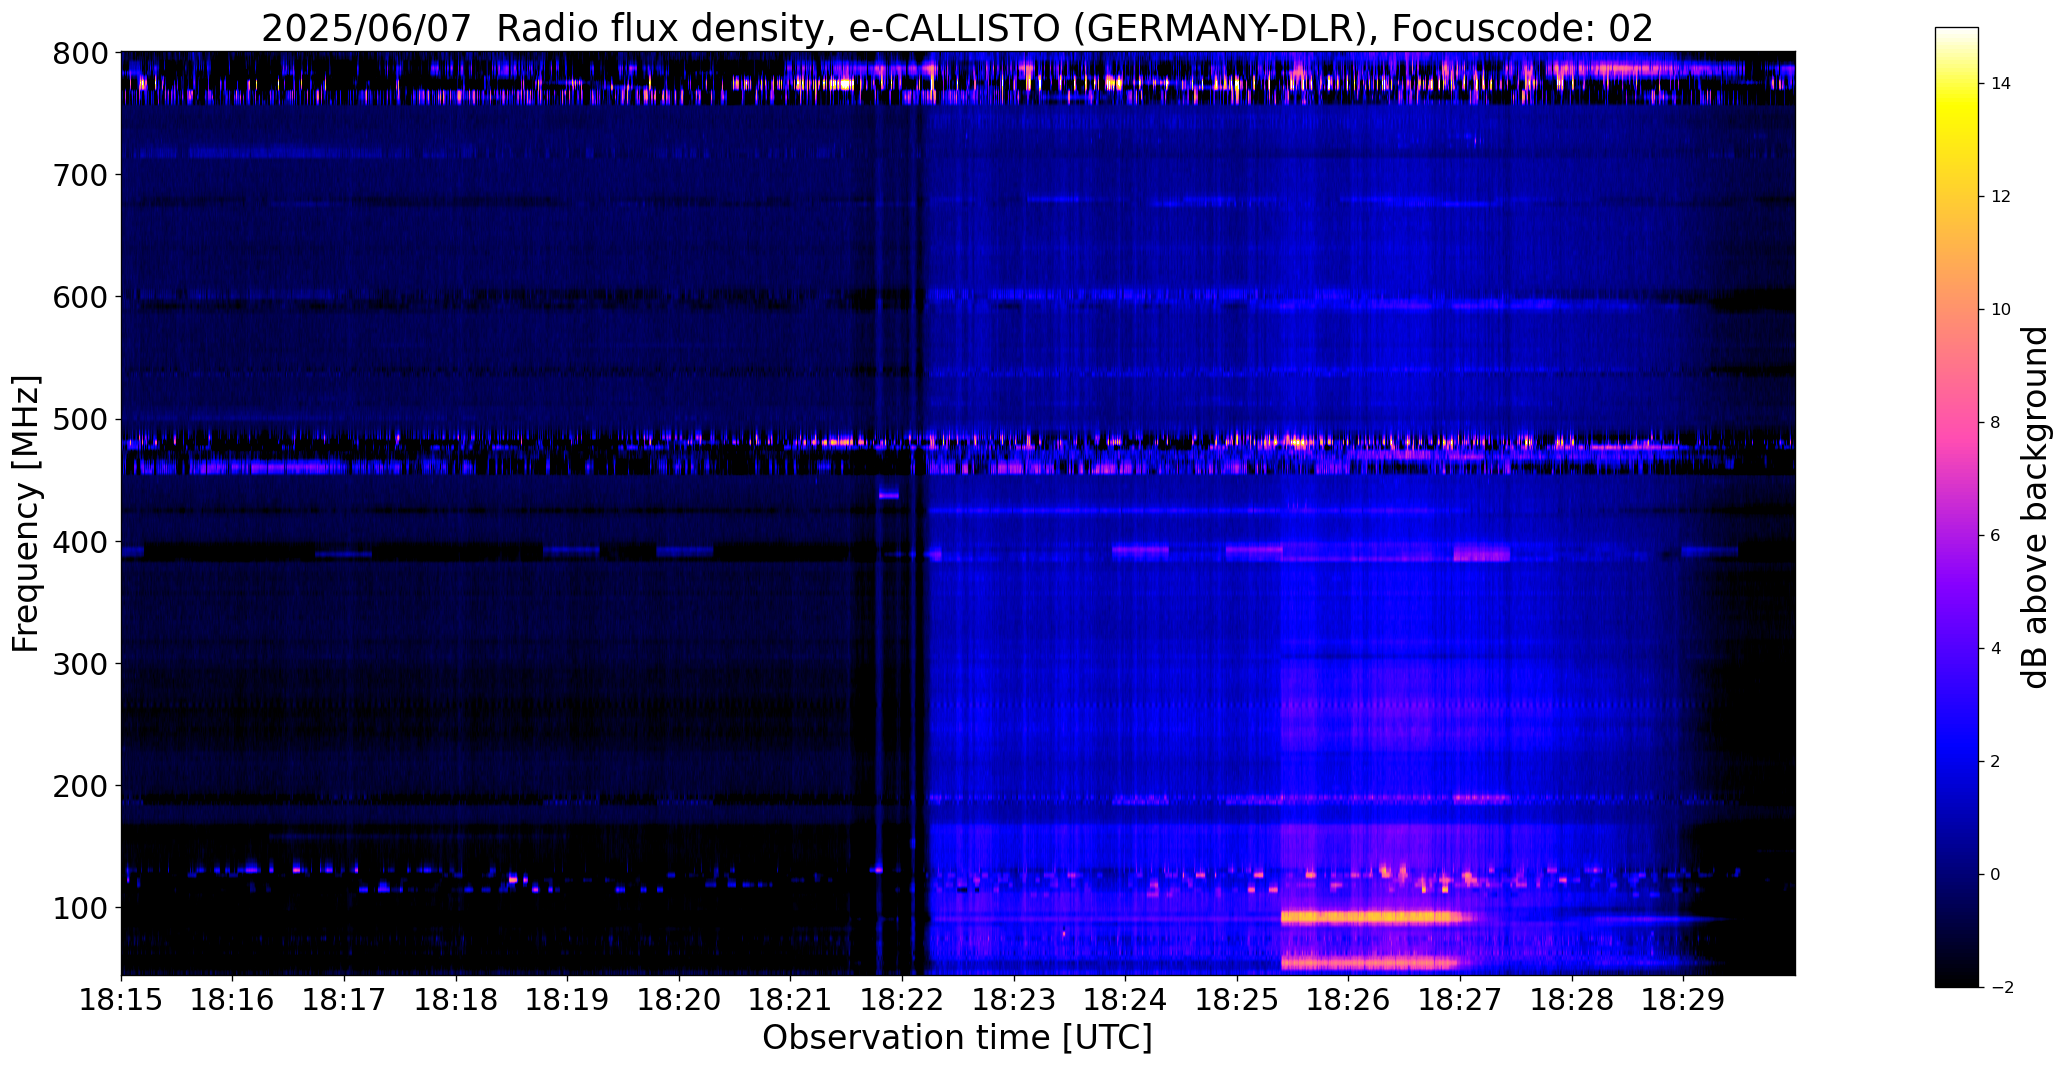The image size is (2066, 1067).
Task: Click the colorbar tick value 6
Action: (x=1996, y=536)
